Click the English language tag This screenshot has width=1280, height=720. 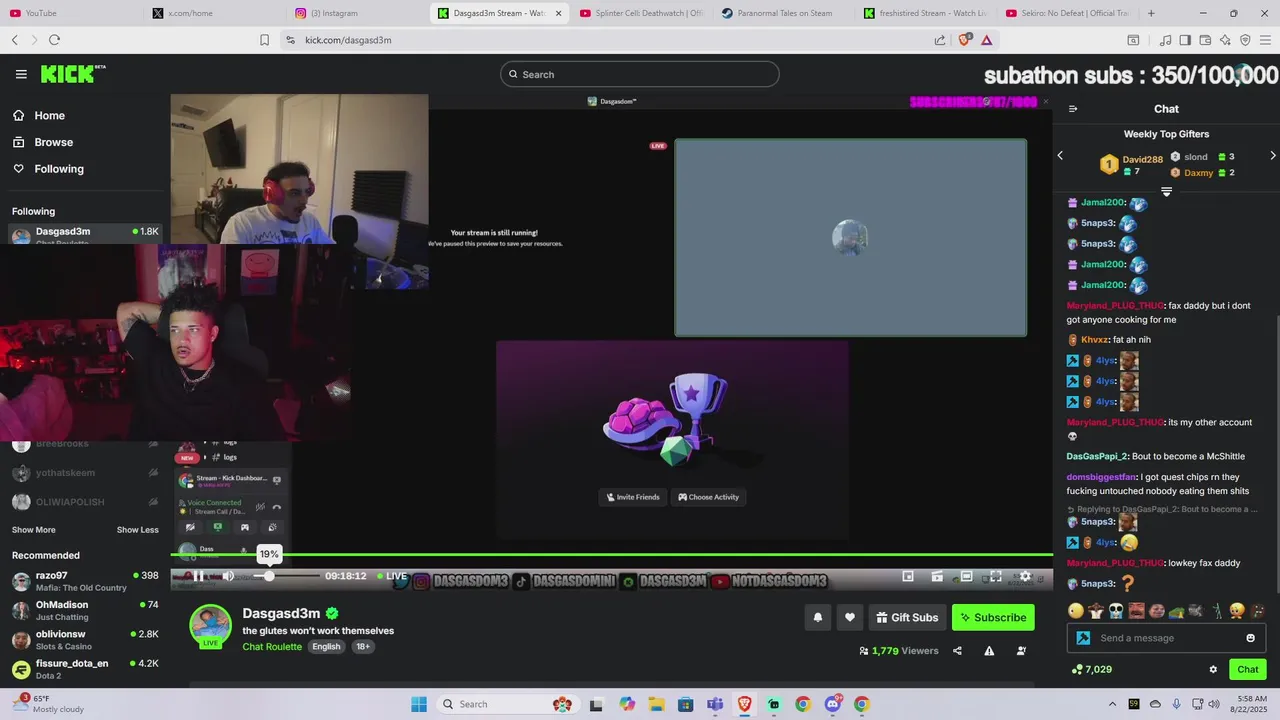(x=326, y=647)
